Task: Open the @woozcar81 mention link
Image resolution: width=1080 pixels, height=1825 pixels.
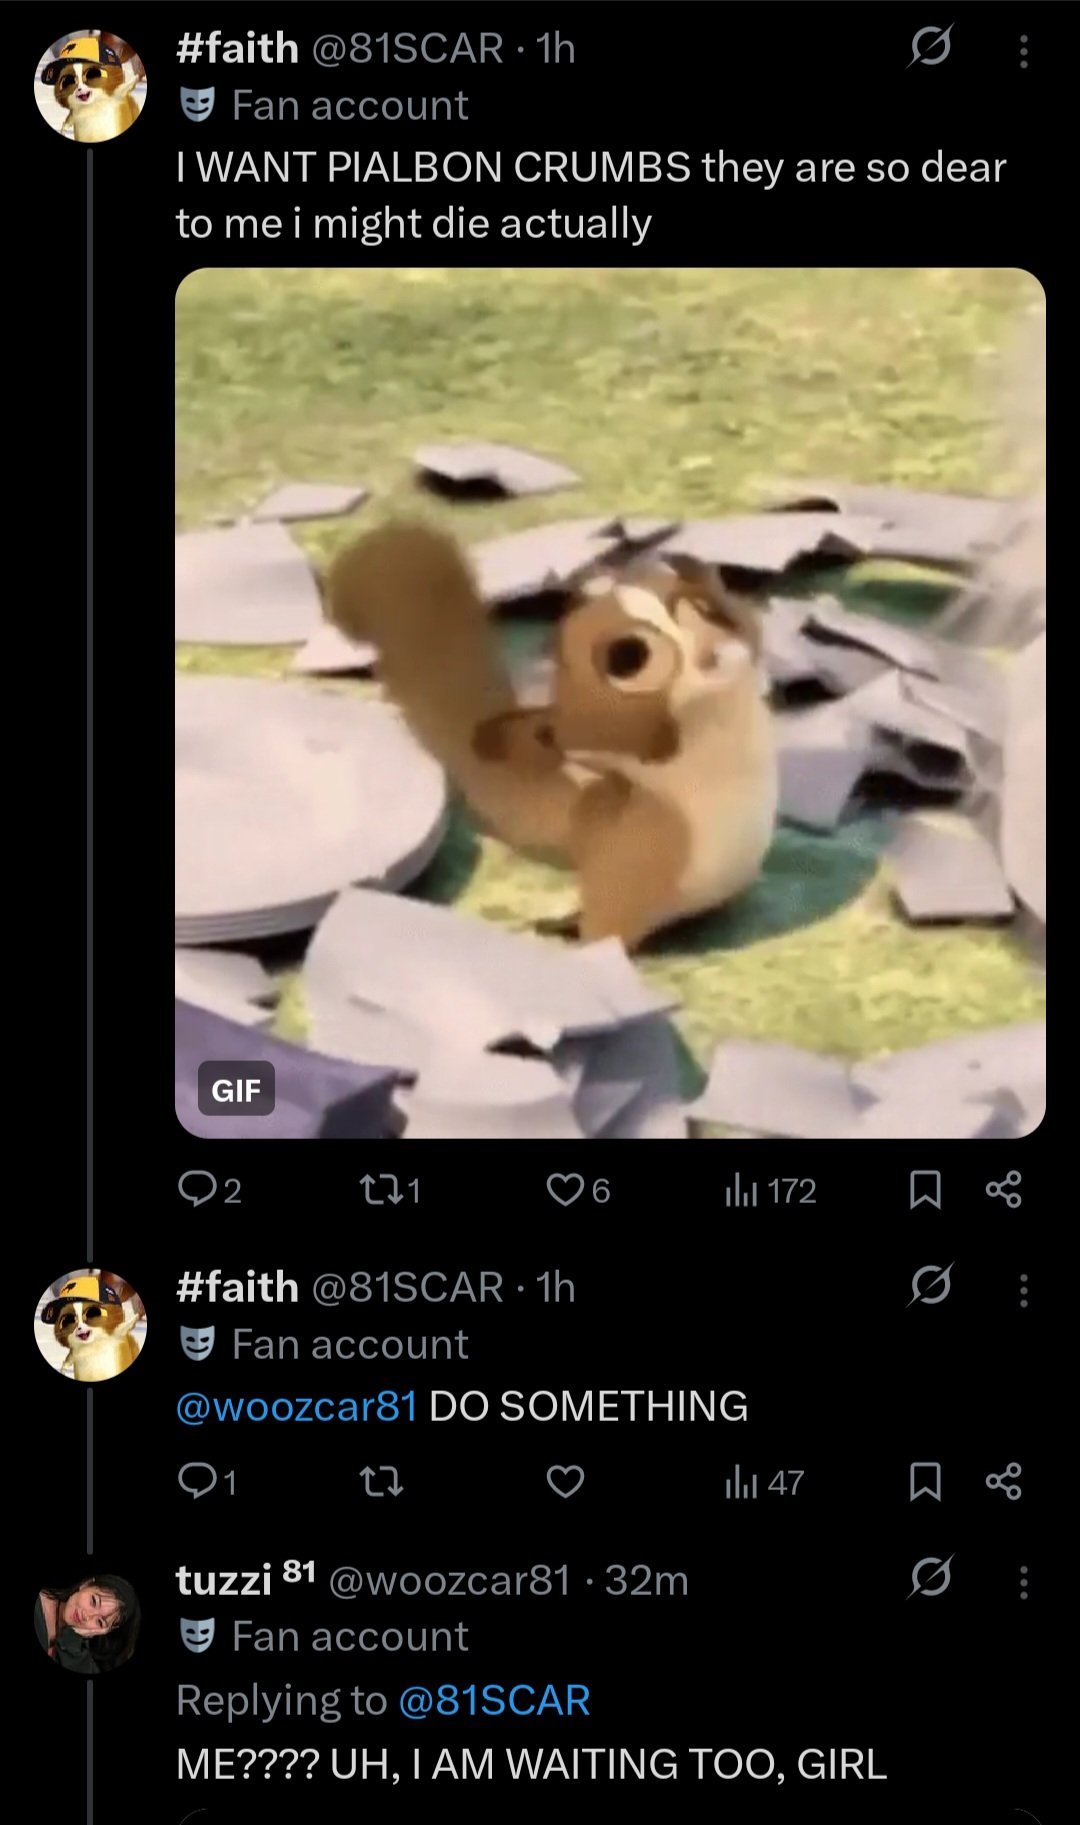Action: coord(296,1406)
